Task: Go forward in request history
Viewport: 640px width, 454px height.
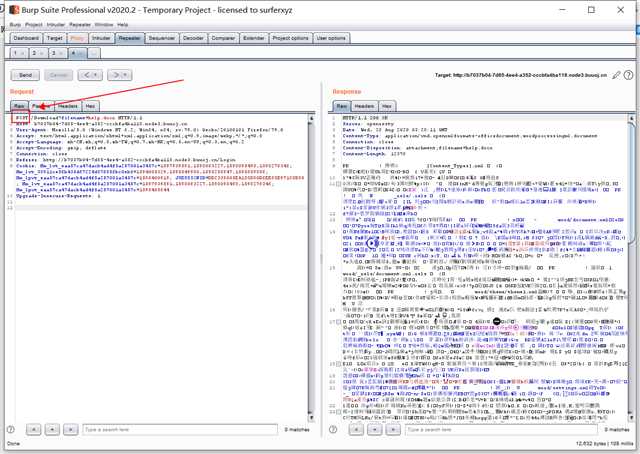Action: point(116,75)
